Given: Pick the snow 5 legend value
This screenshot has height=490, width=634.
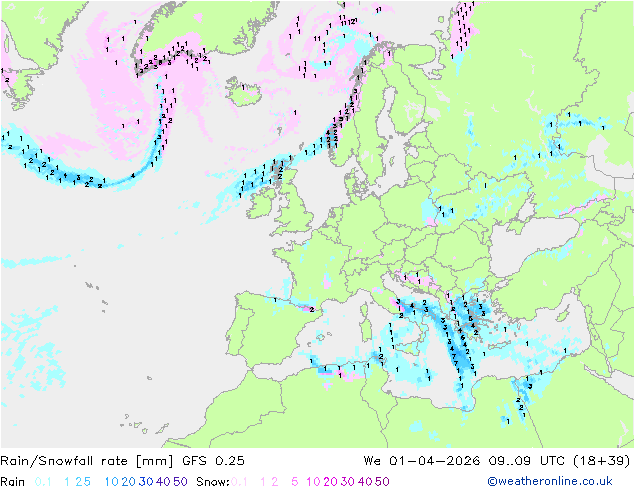Looking at the screenshot, I should (x=295, y=482).
